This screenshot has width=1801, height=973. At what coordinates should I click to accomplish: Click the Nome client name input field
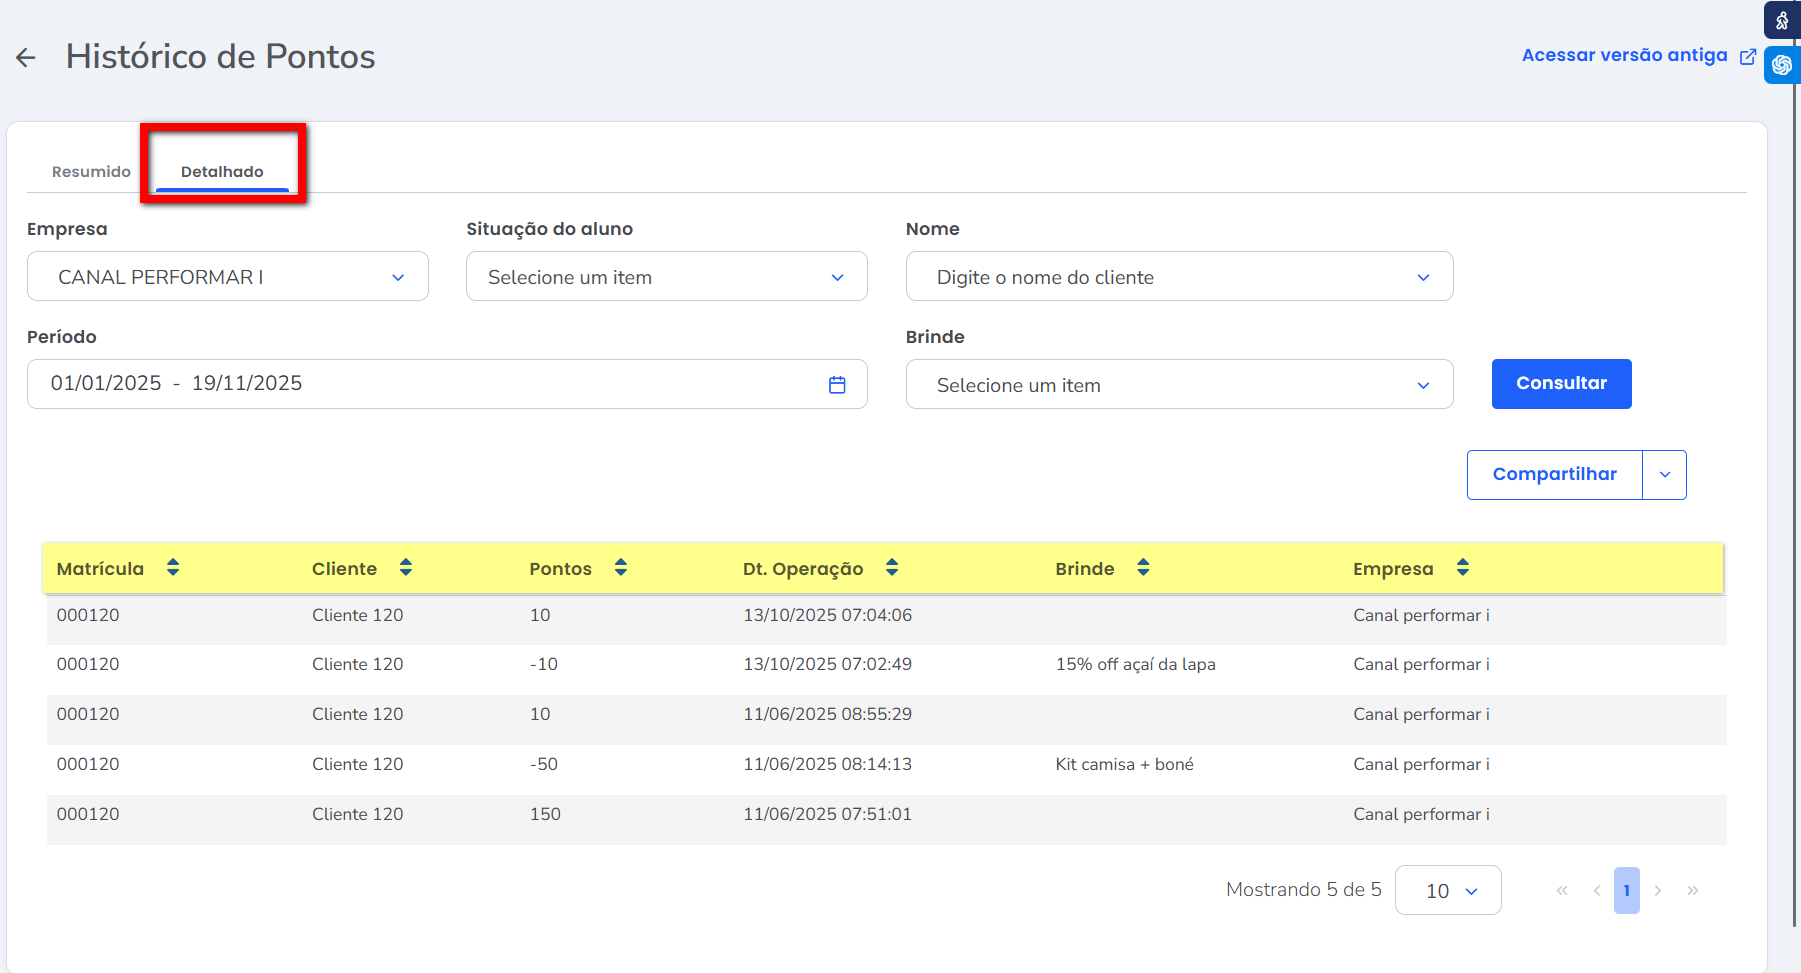coord(1160,277)
